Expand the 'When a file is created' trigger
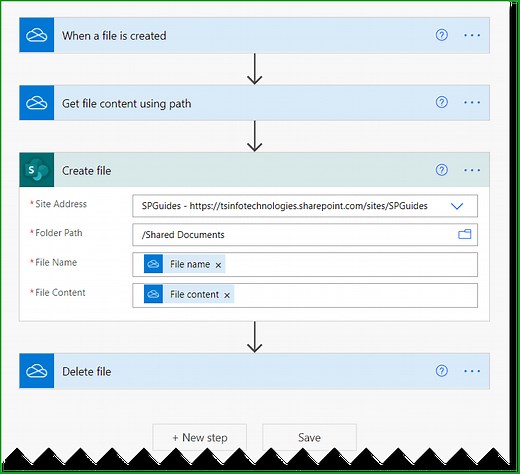Screen dimensions: 520x474 tap(254, 35)
